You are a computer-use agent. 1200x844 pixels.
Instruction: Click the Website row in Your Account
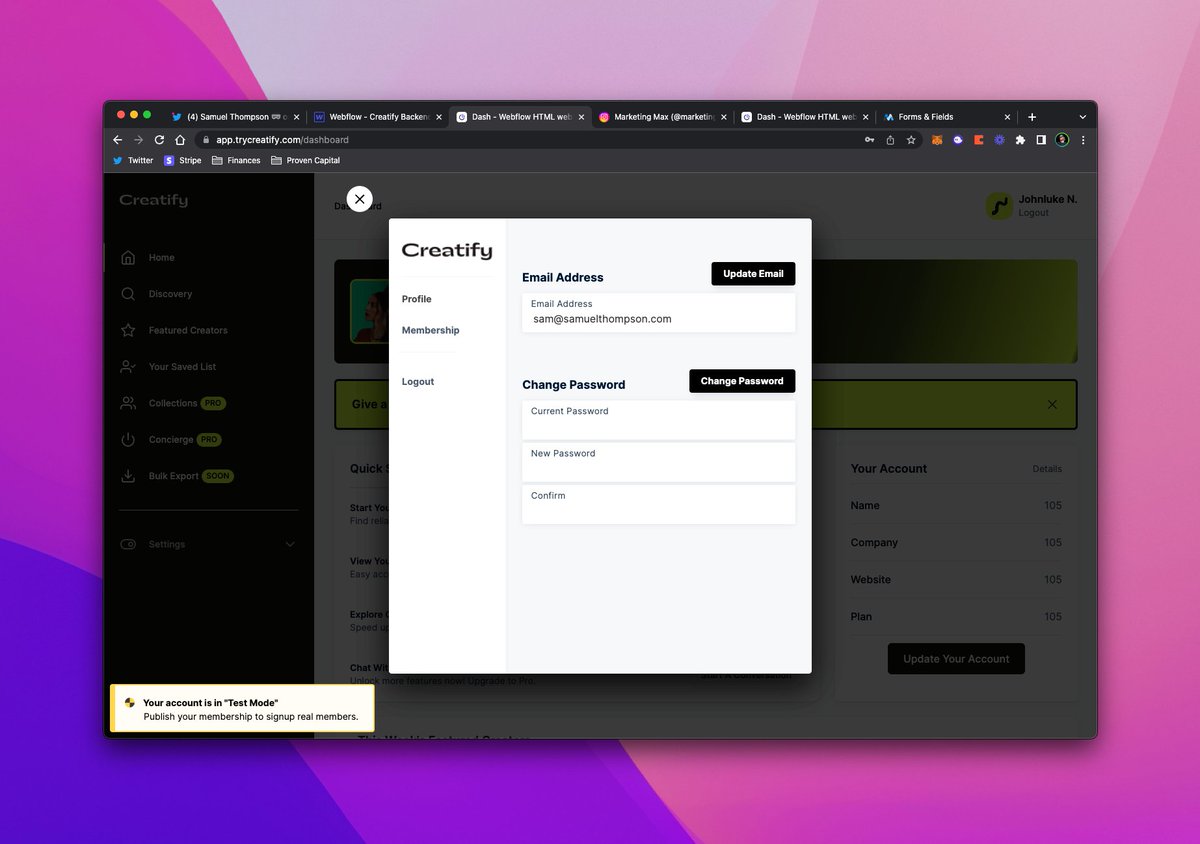tap(956, 580)
